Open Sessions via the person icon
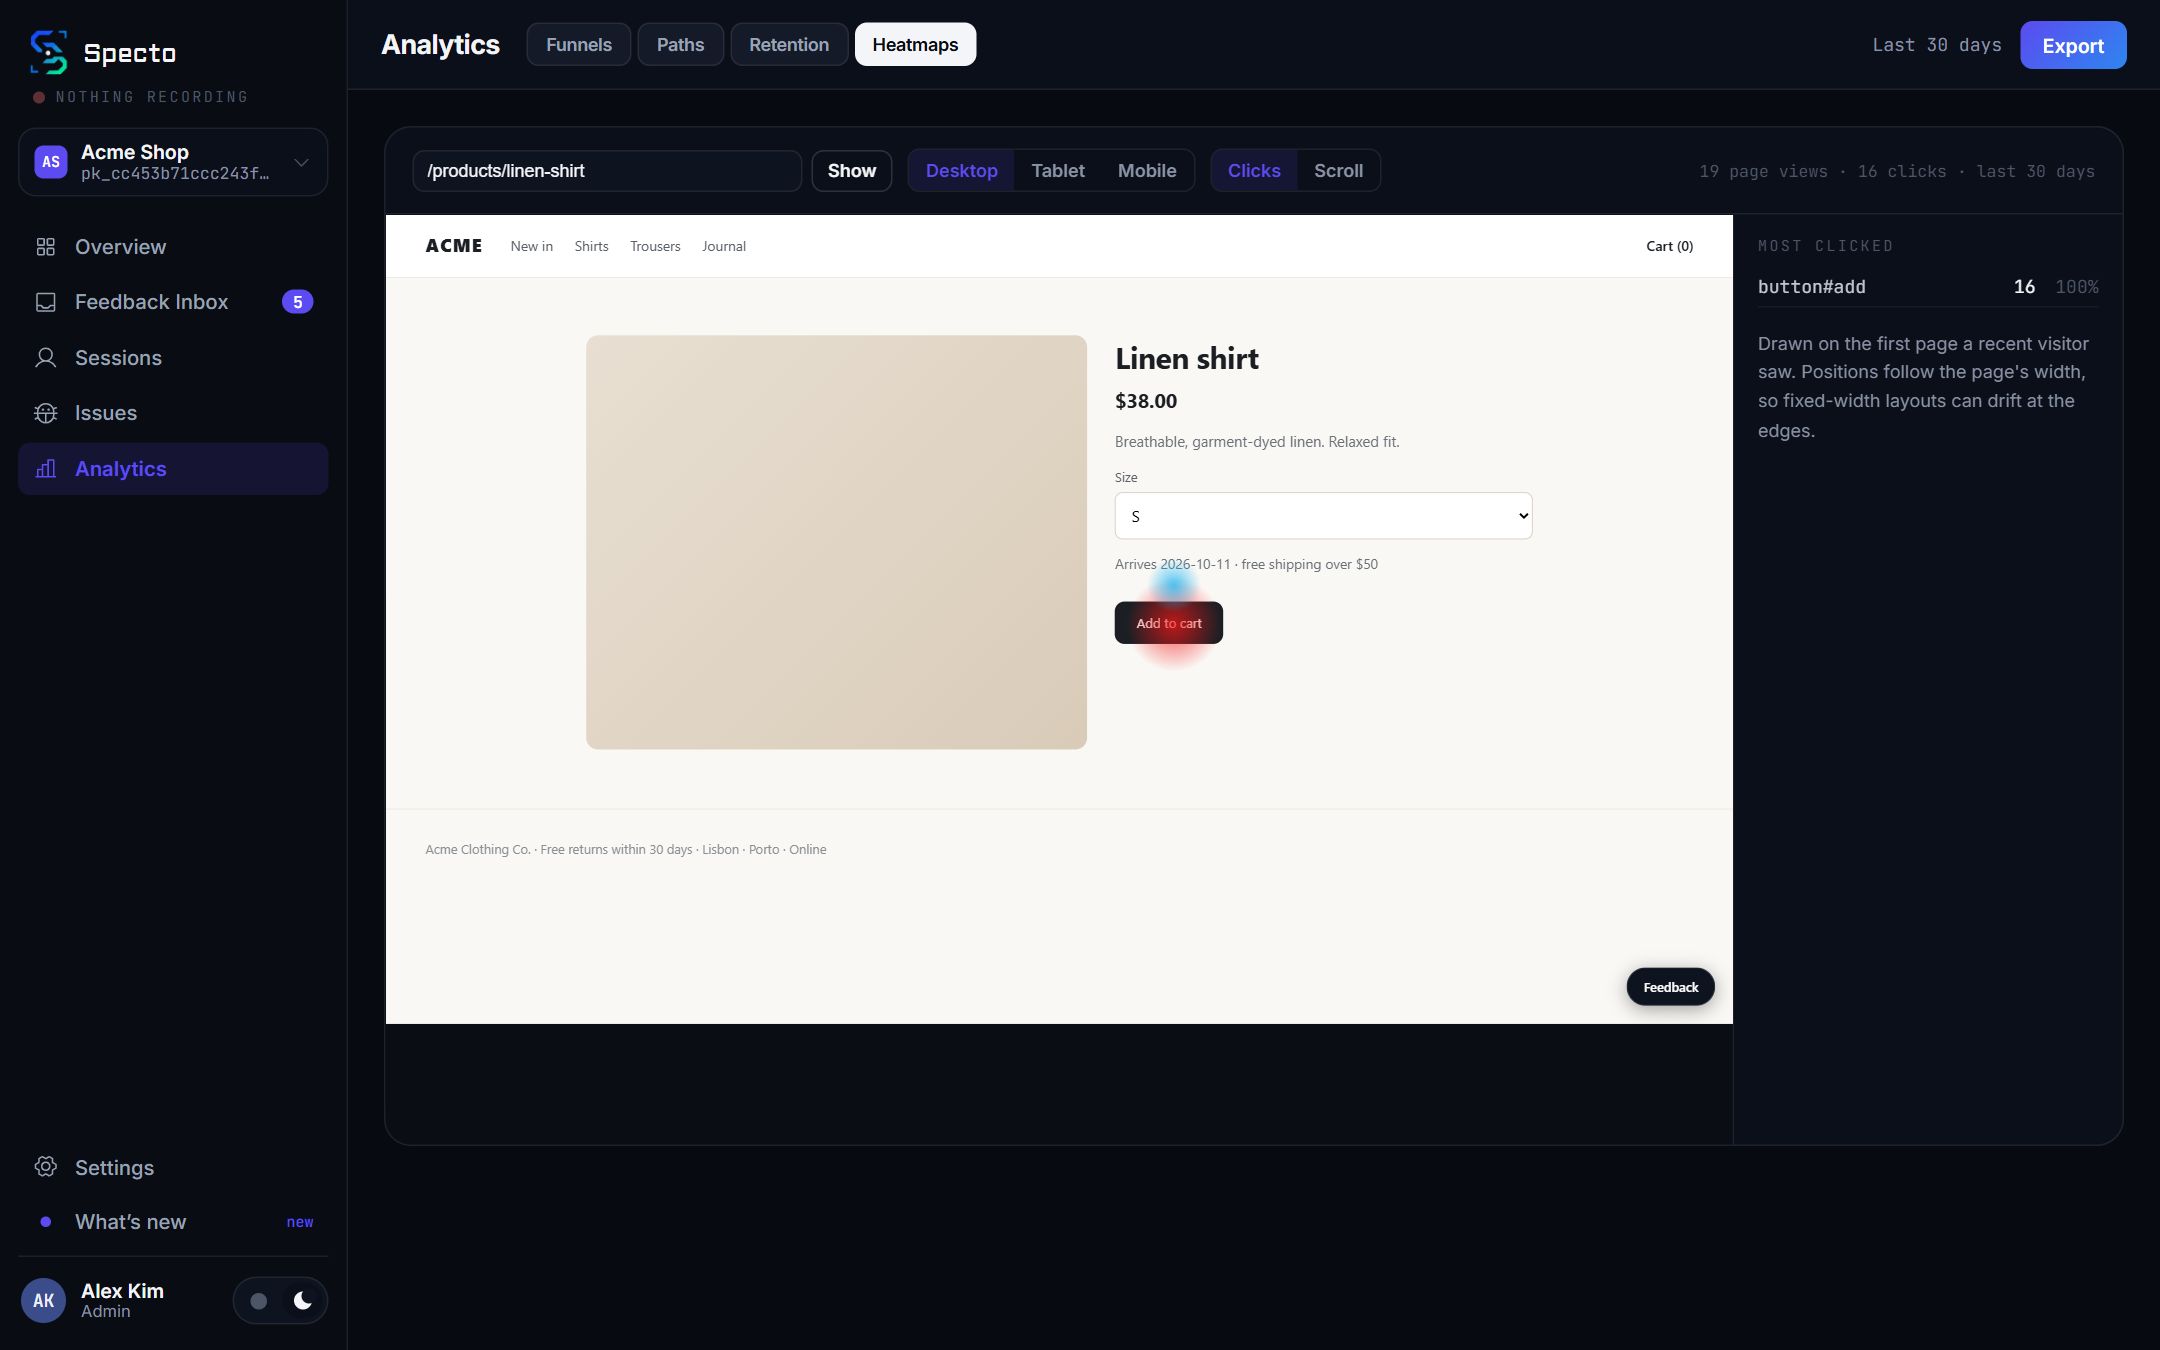The width and height of the screenshot is (2160, 1350). click(46, 358)
